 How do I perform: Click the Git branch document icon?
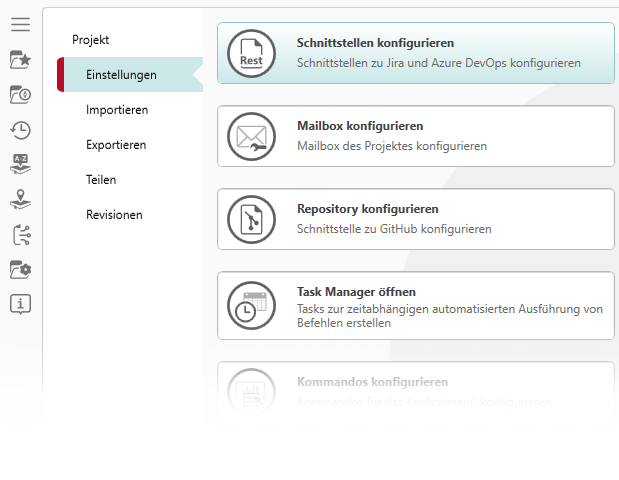coord(251,219)
